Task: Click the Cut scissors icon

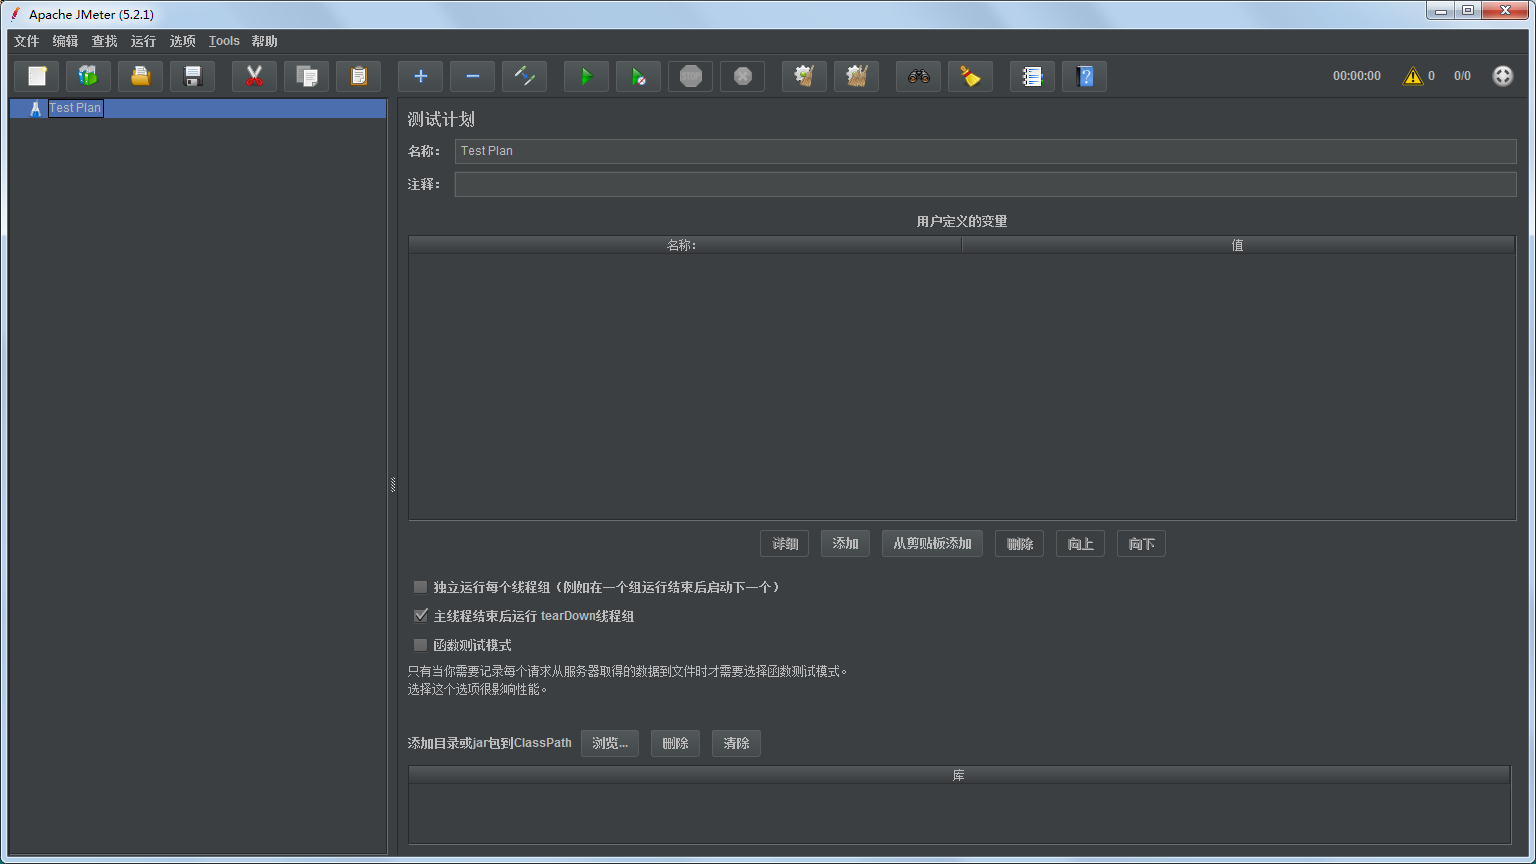Action: pos(255,76)
